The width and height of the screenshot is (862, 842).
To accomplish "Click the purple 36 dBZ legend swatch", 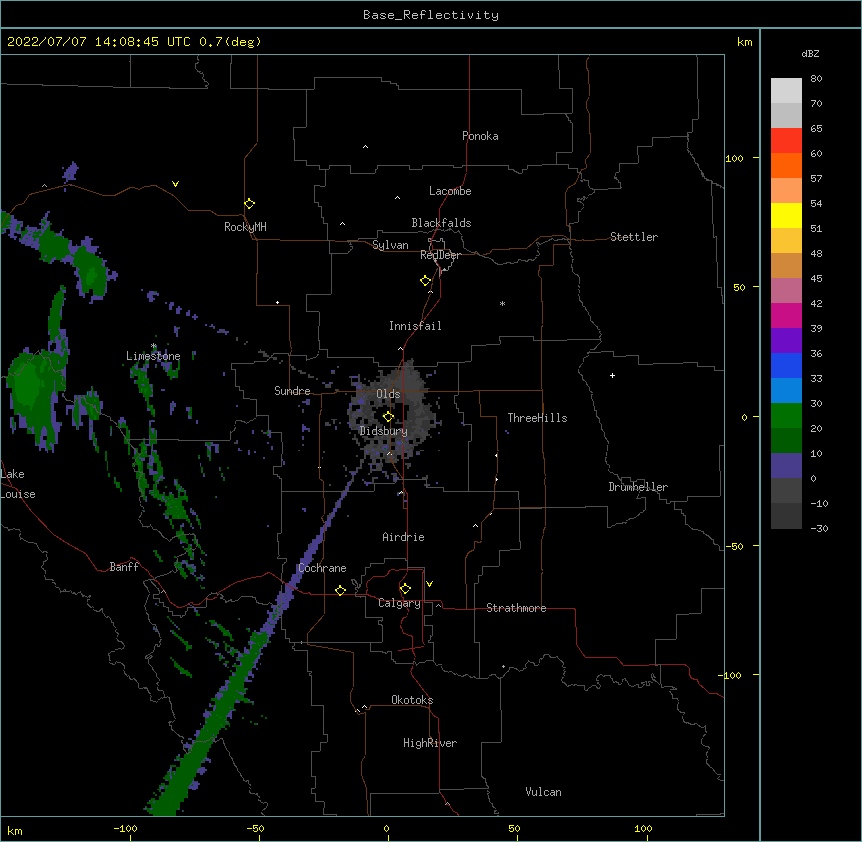I will tap(786, 341).
